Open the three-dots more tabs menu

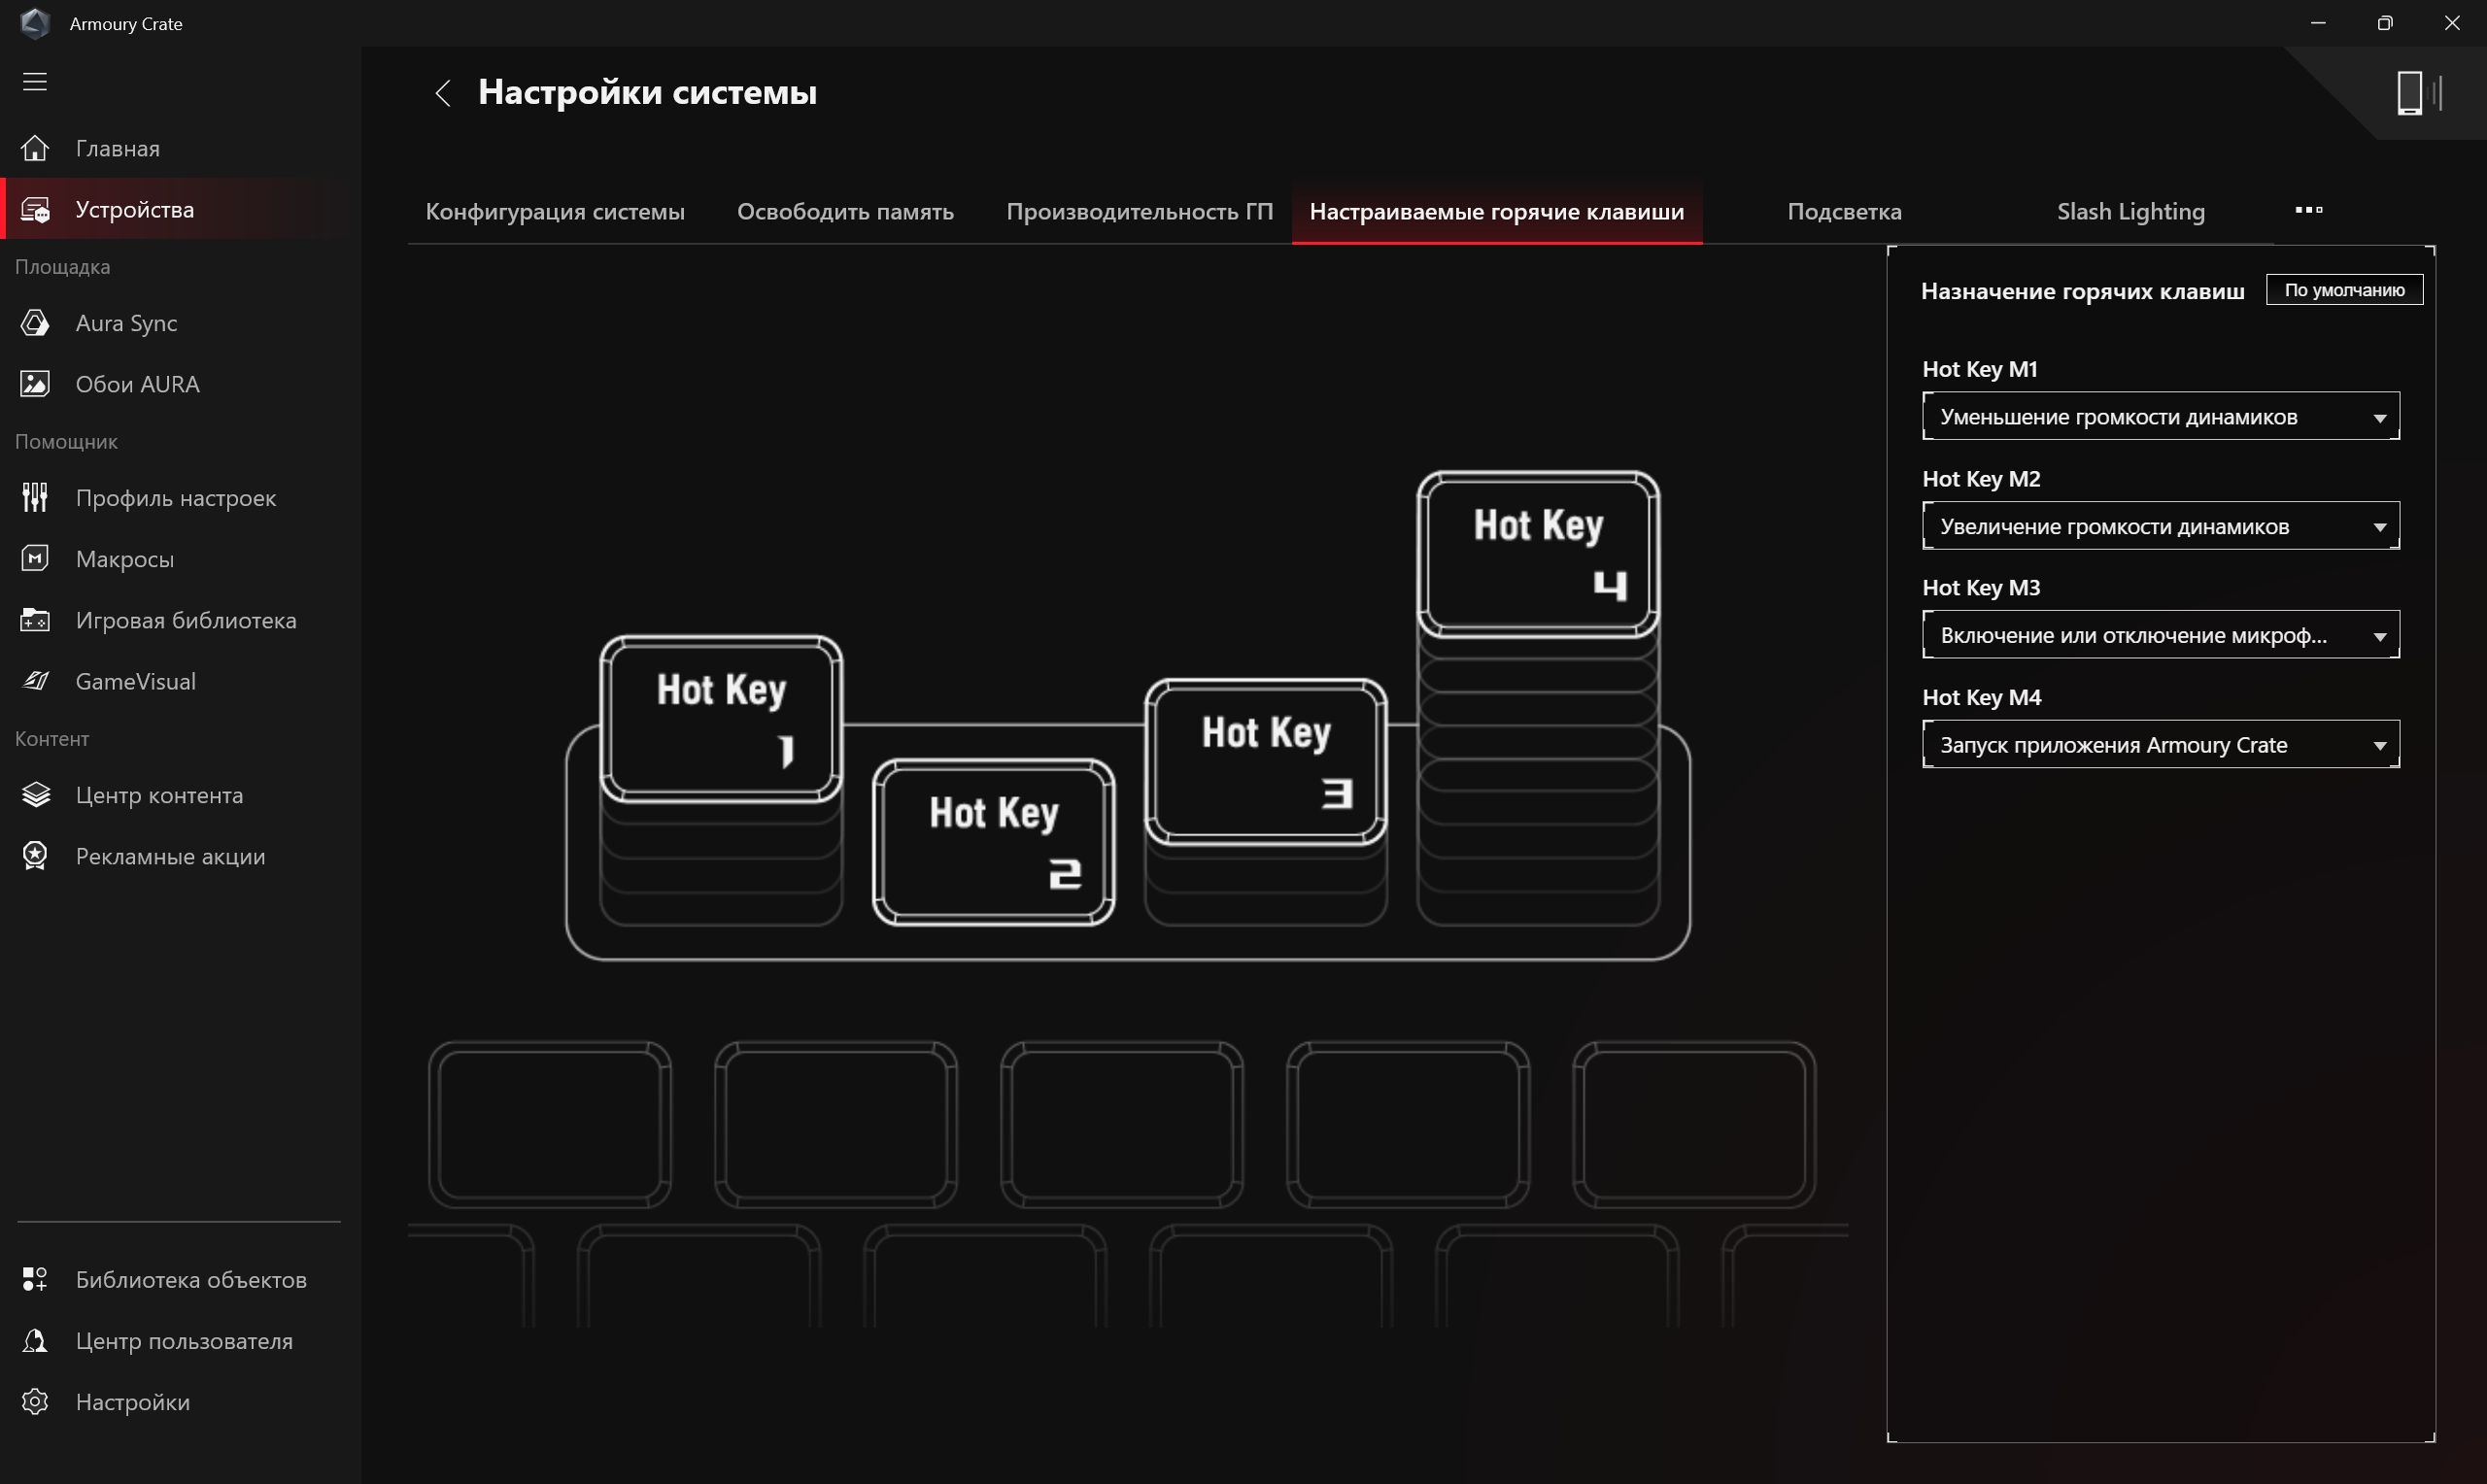click(x=2308, y=210)
